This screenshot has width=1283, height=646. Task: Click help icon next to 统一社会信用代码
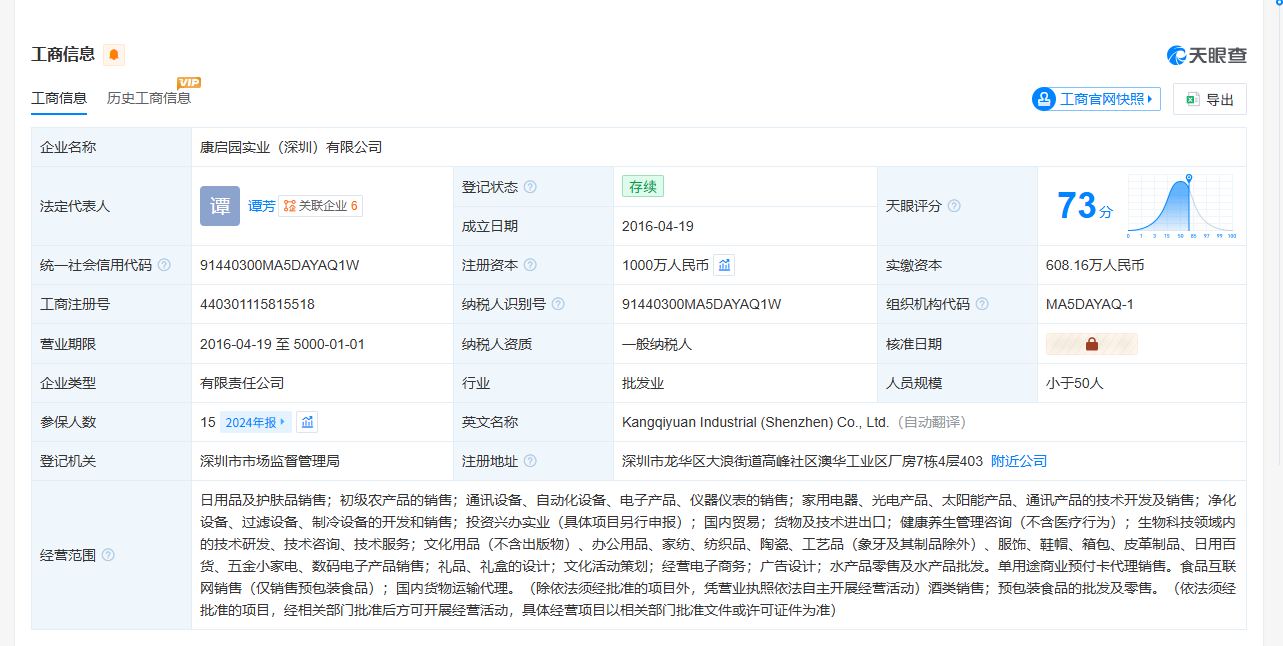point(164,265)
